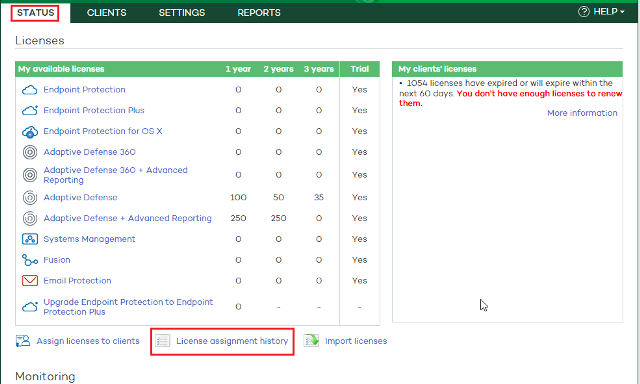Open the Systems Management link
Screen dimensions: 640x384
(89, 239)
